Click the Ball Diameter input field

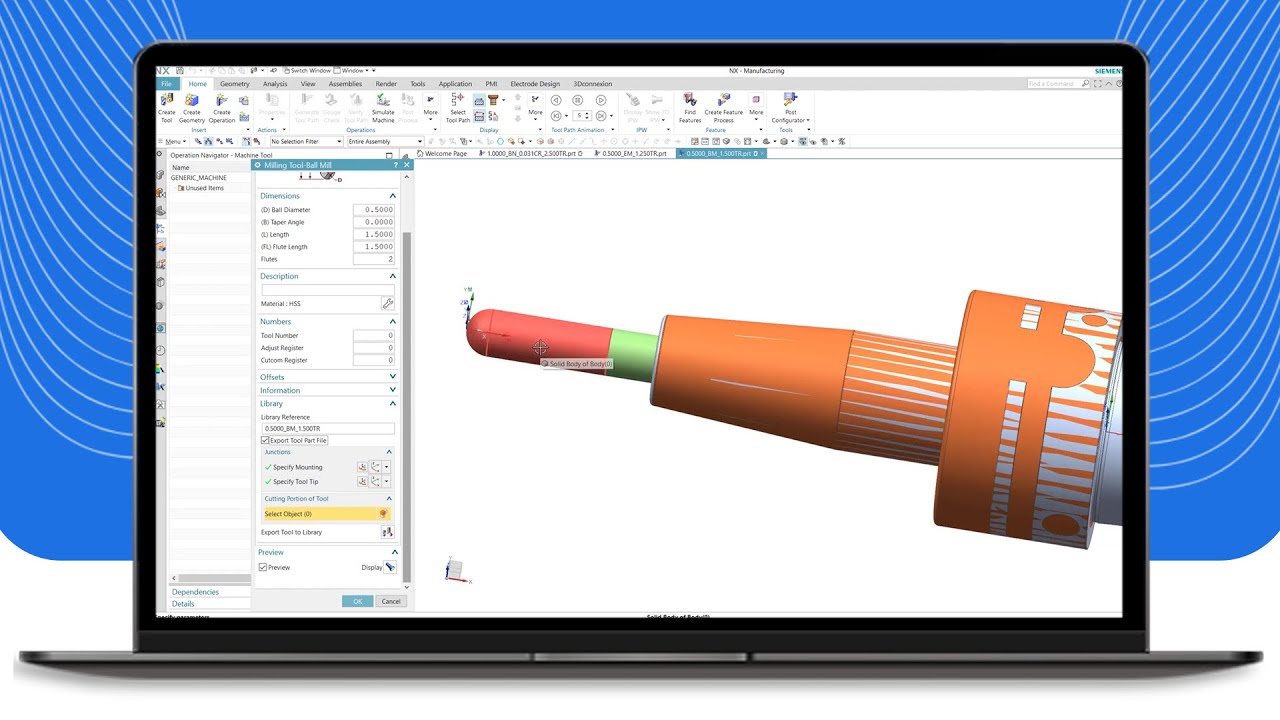[373, 210]
